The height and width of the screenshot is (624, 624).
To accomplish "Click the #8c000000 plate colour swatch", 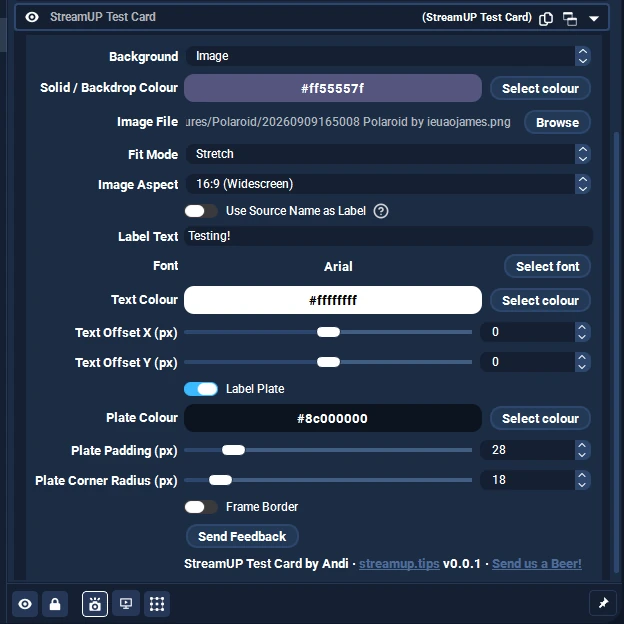I will pyautogui.click(x=333, y=418).
